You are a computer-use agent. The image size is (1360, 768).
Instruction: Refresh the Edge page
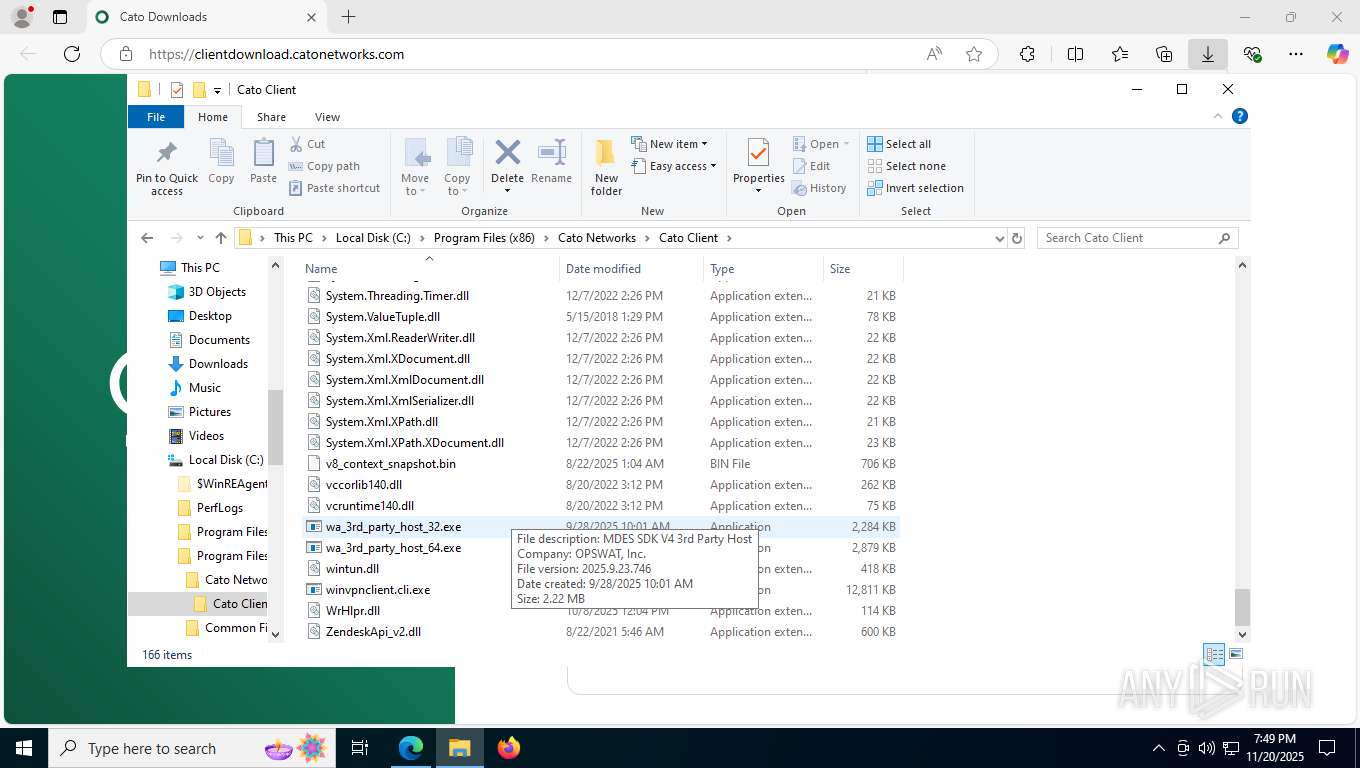tap(72, 54)
